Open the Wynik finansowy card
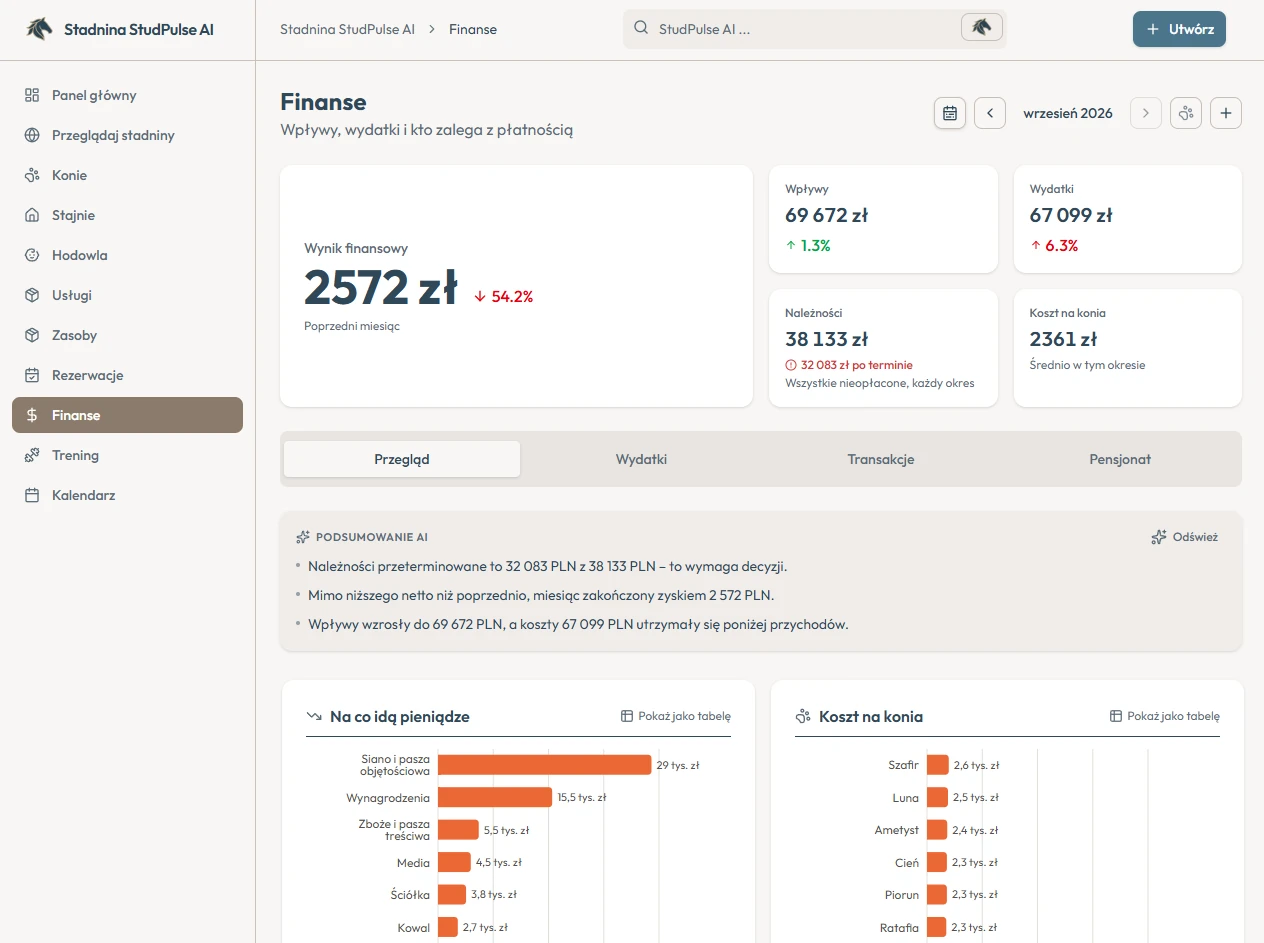 coord(516,286)
